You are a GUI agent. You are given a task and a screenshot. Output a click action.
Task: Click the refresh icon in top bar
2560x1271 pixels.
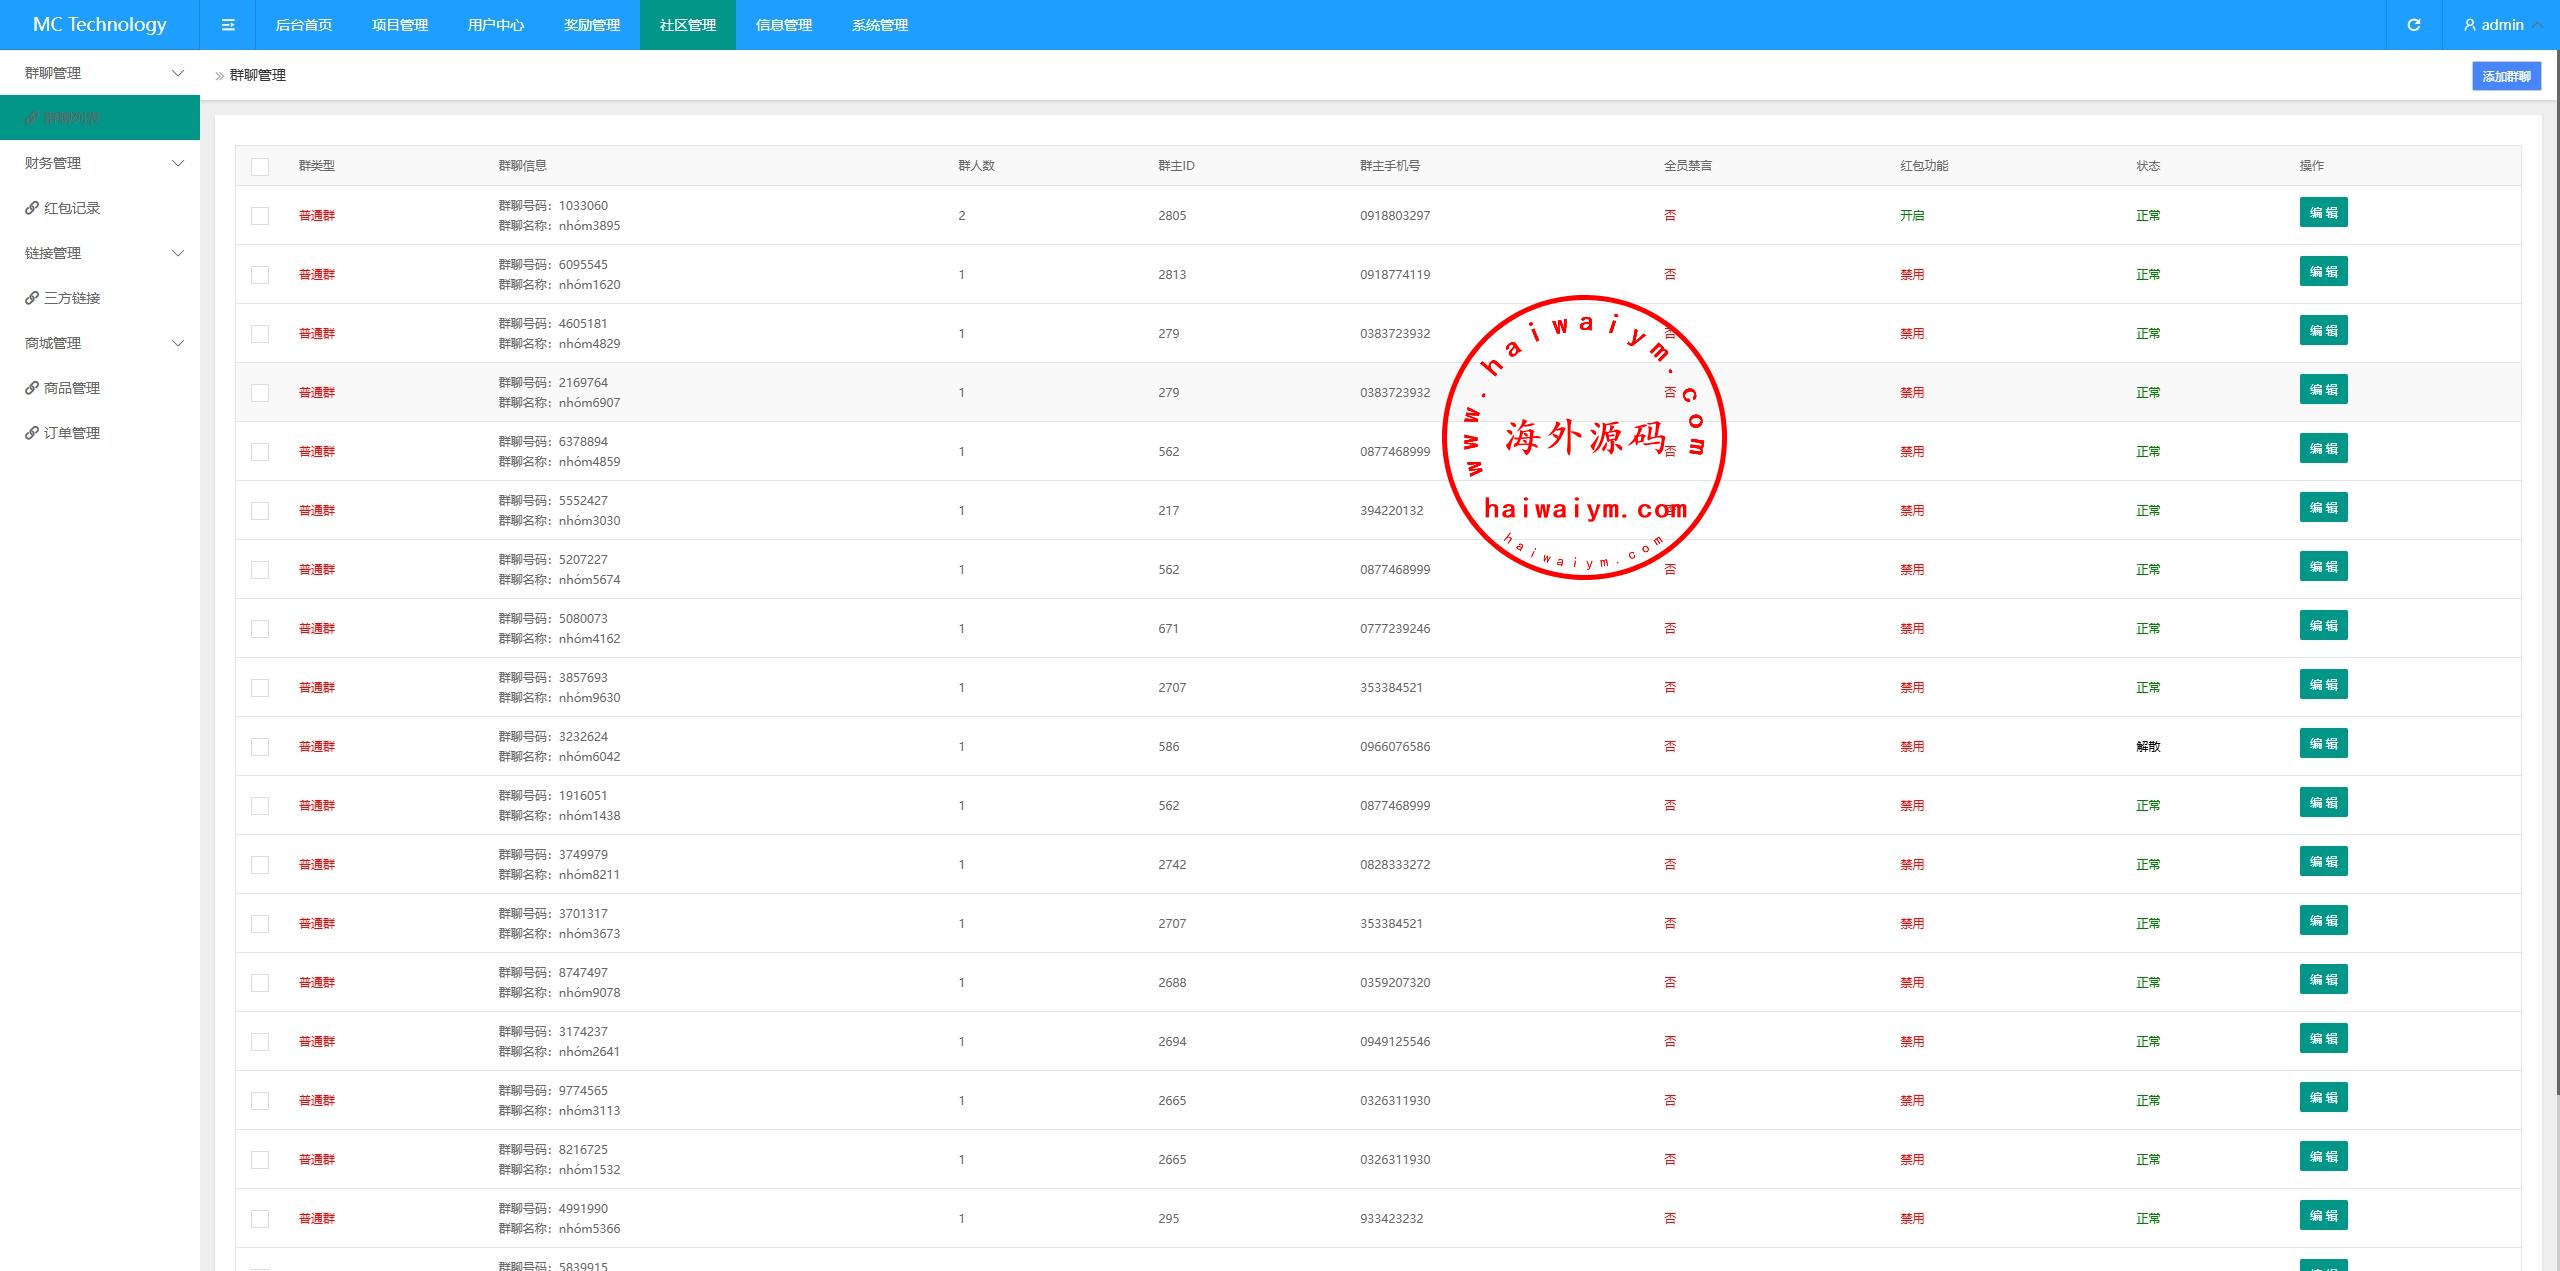2413,25
